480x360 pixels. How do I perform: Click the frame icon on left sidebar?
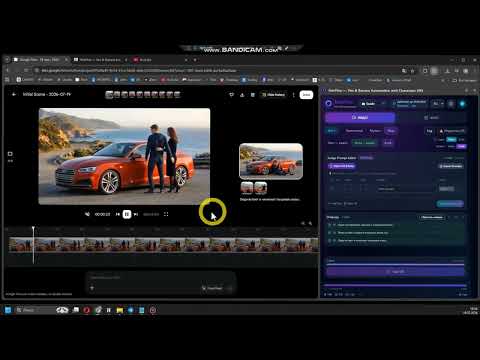point(10,154)
